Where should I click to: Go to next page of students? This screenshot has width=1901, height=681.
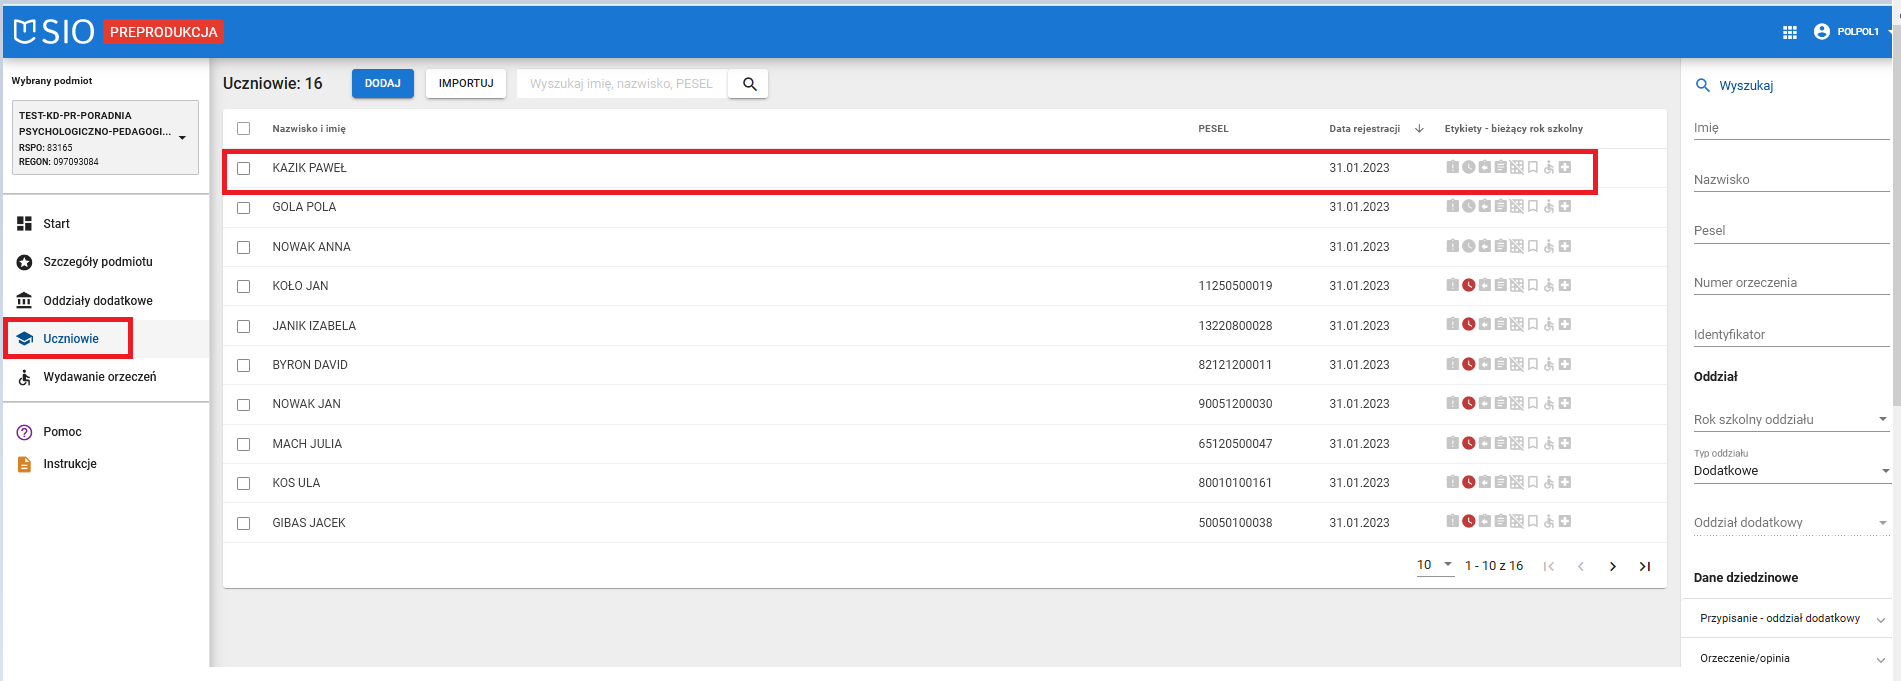[x=1612, y=566]
